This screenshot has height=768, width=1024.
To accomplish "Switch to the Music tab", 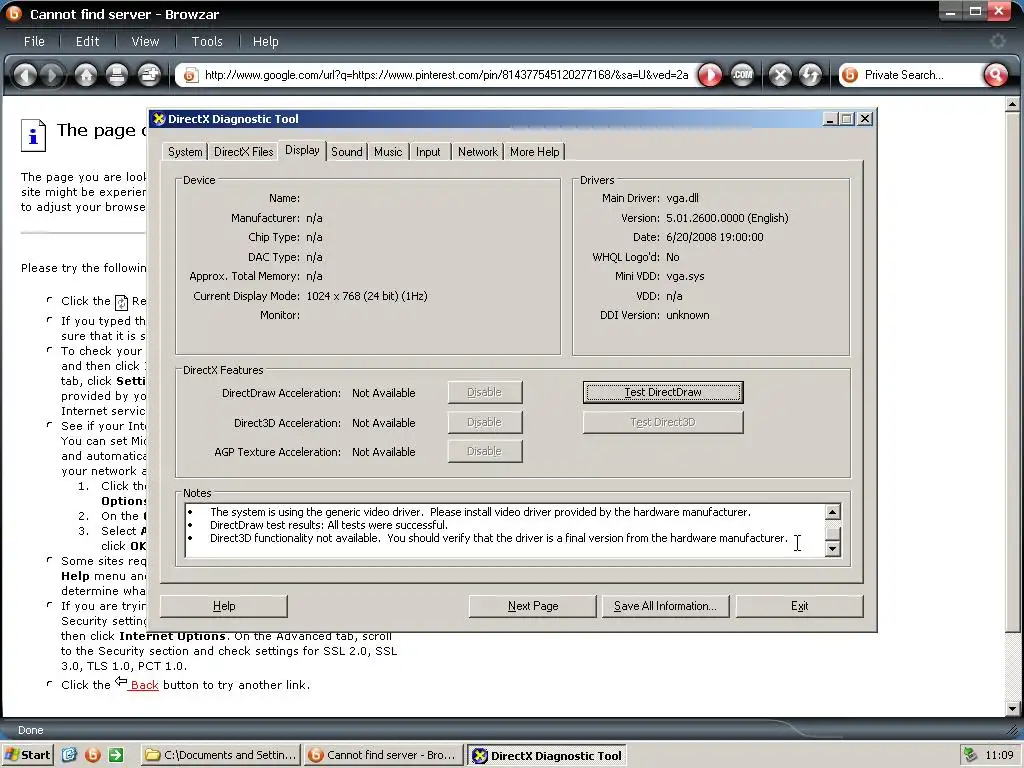I will (388, 152).
